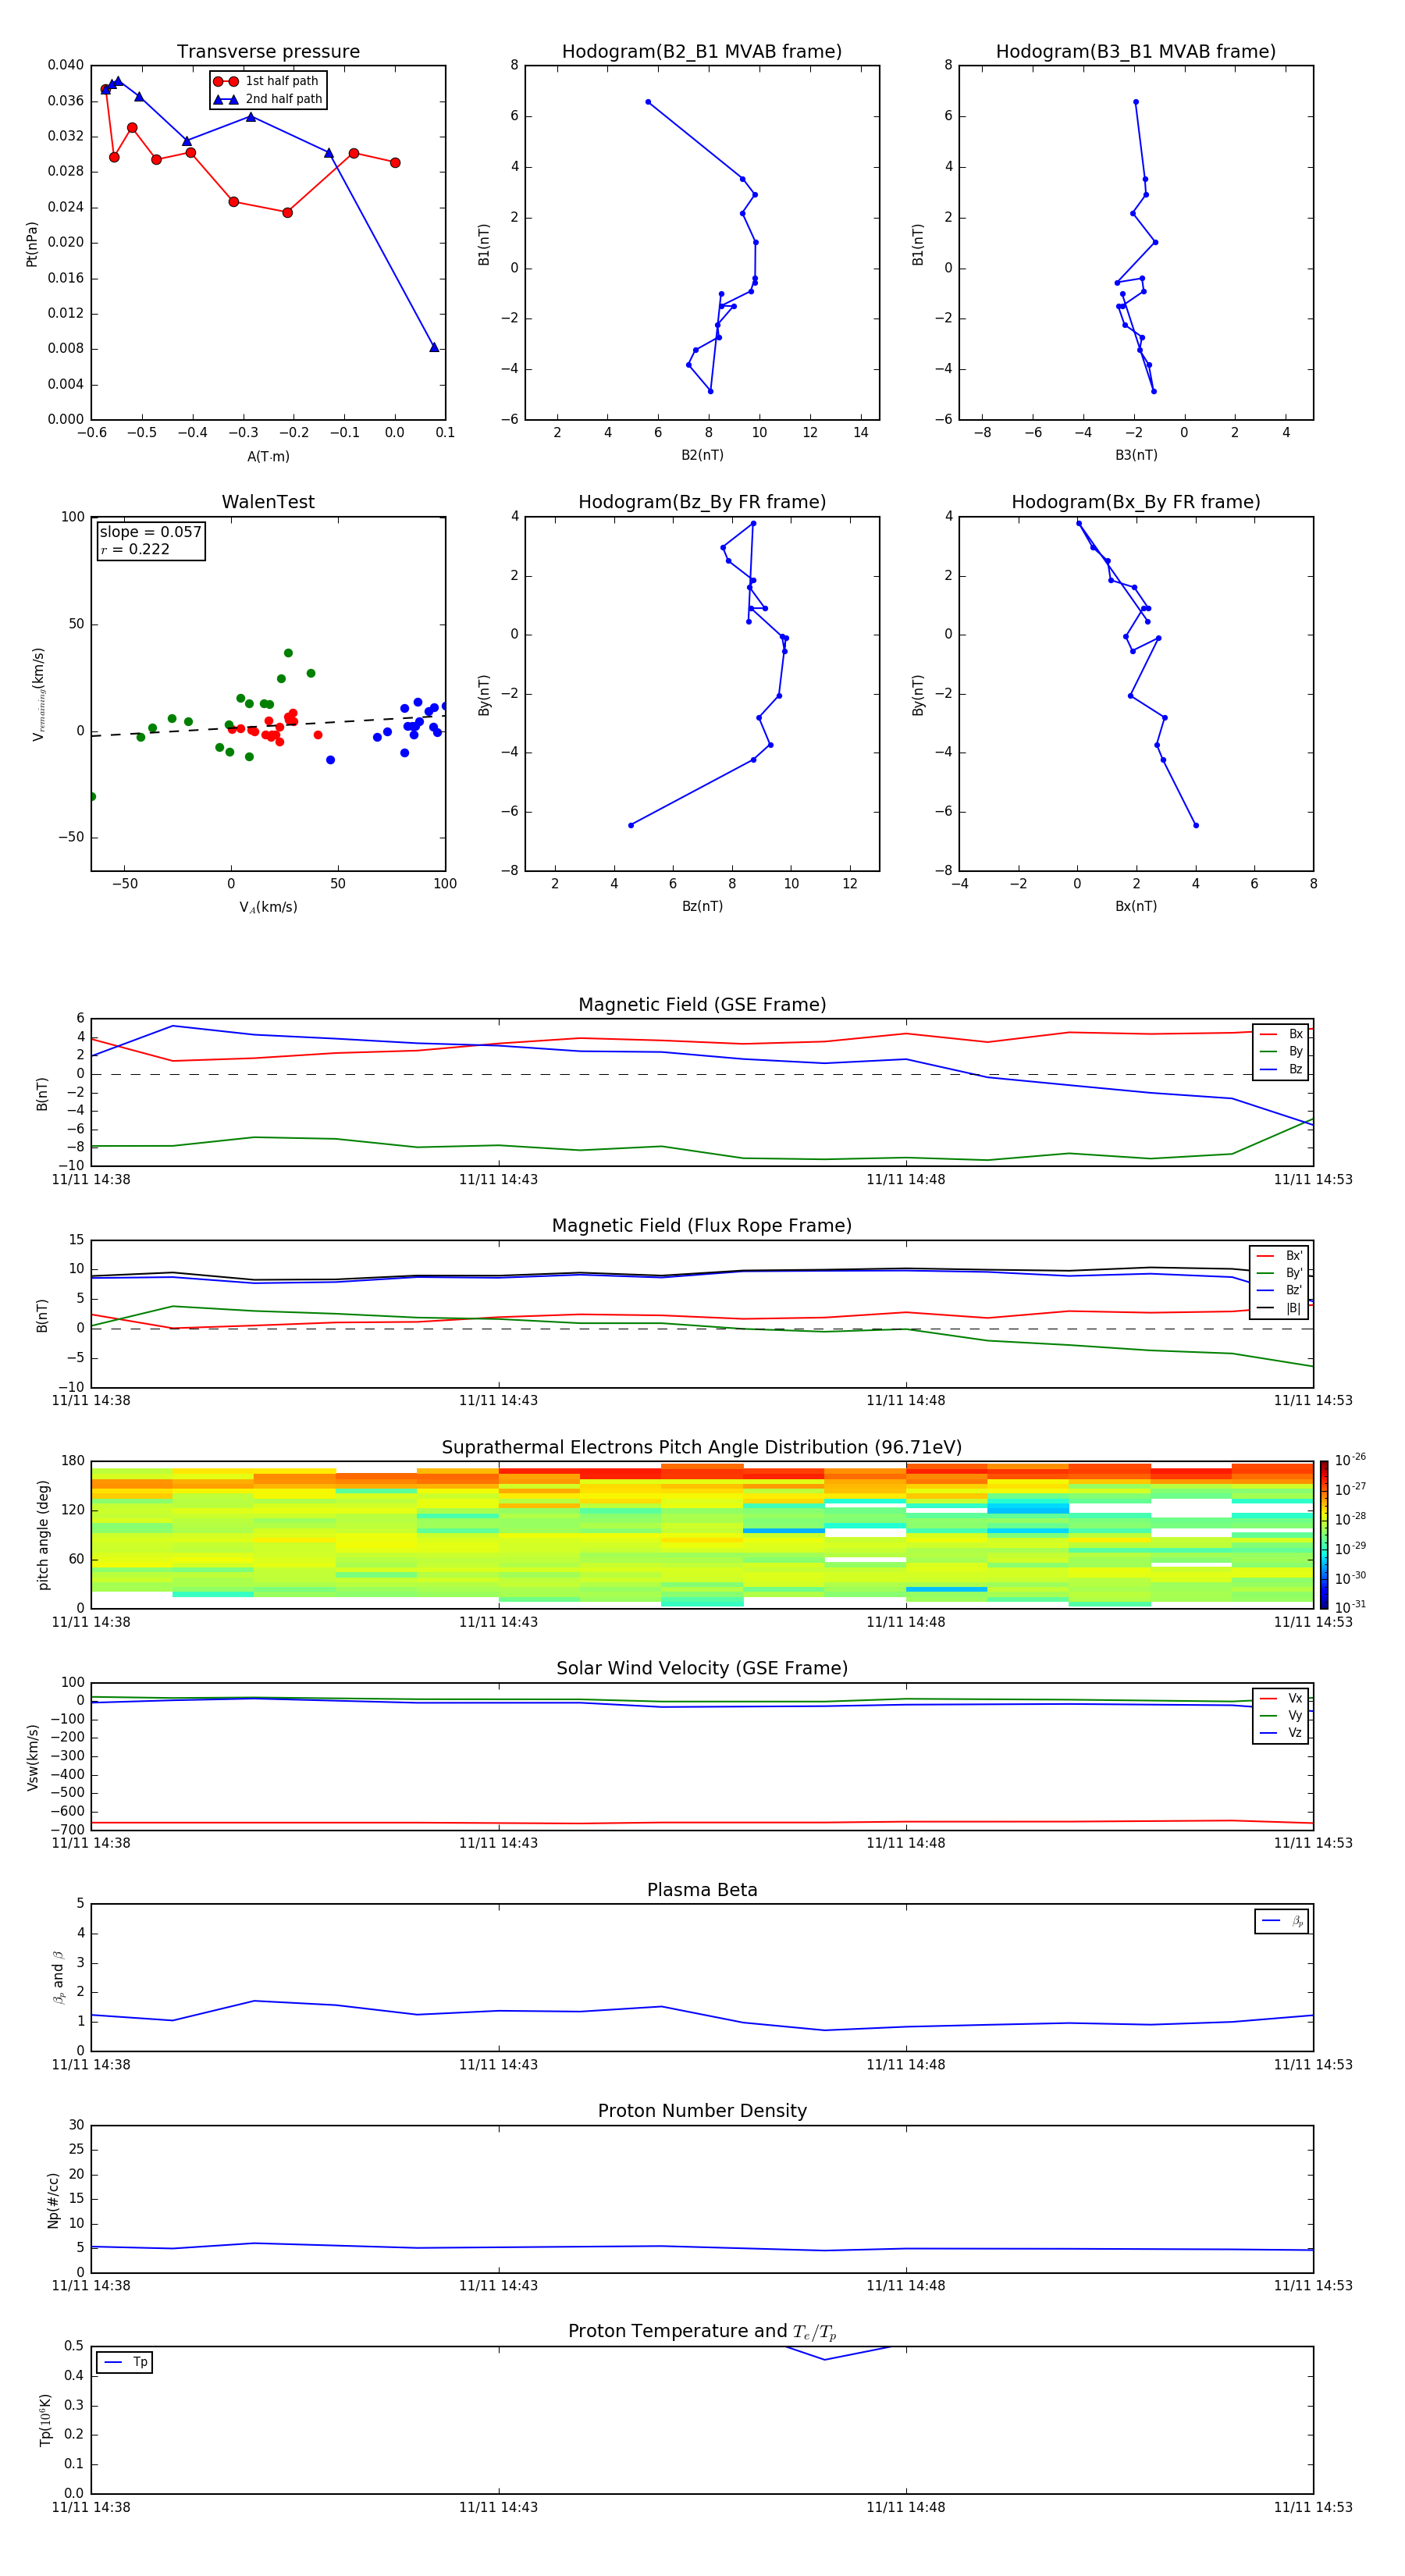Click the 'Suprathermal Electrons Pitch Angle Distribution (96.71eV)' title
The height and width of the screenshot is (2576, 1405).
[702, 1448]
